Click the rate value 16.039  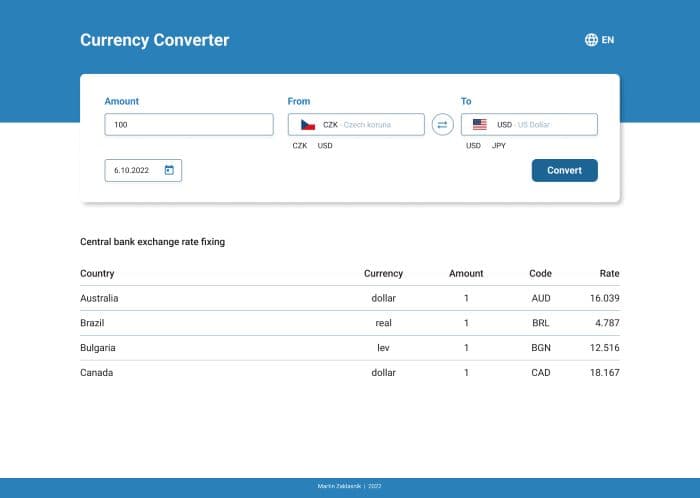(x=605, y=298)
